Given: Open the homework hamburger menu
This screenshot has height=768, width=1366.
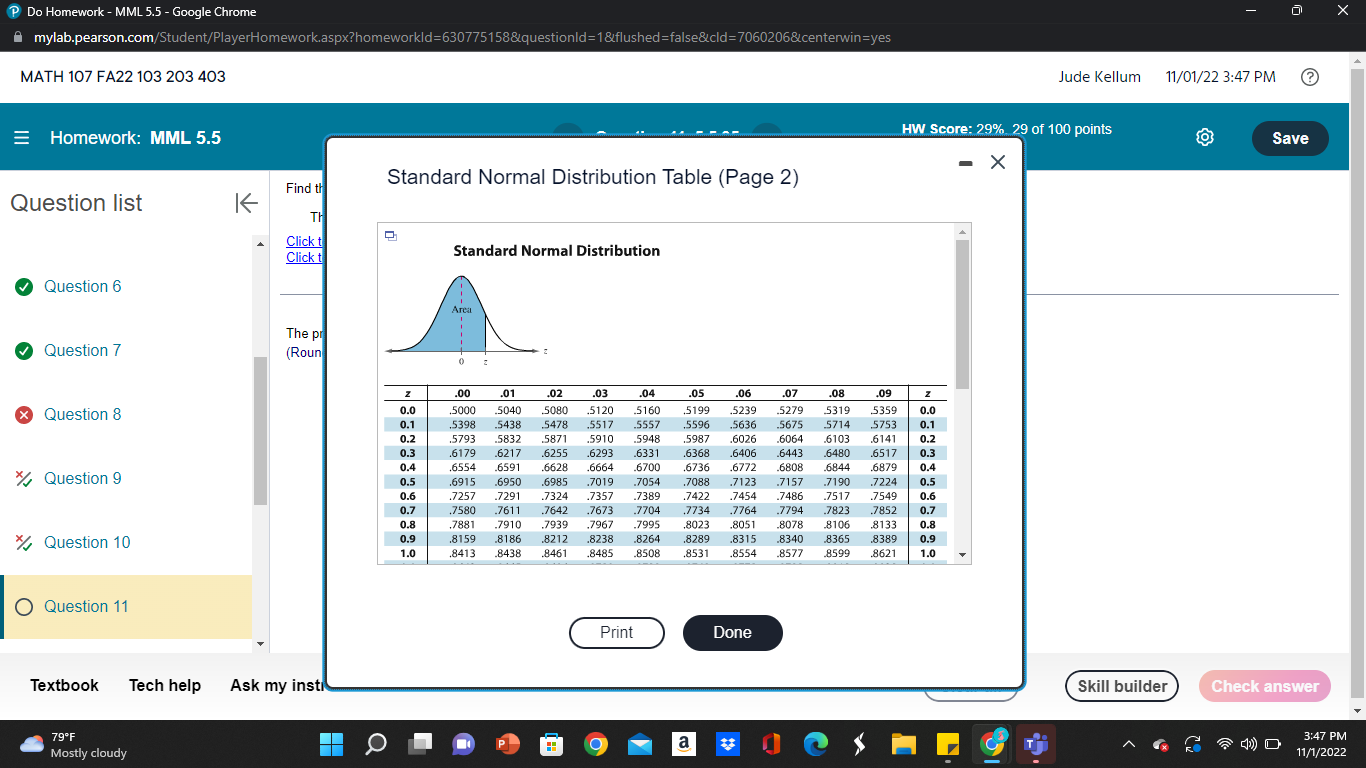Looking at the screenshot, I should [22, 138].
